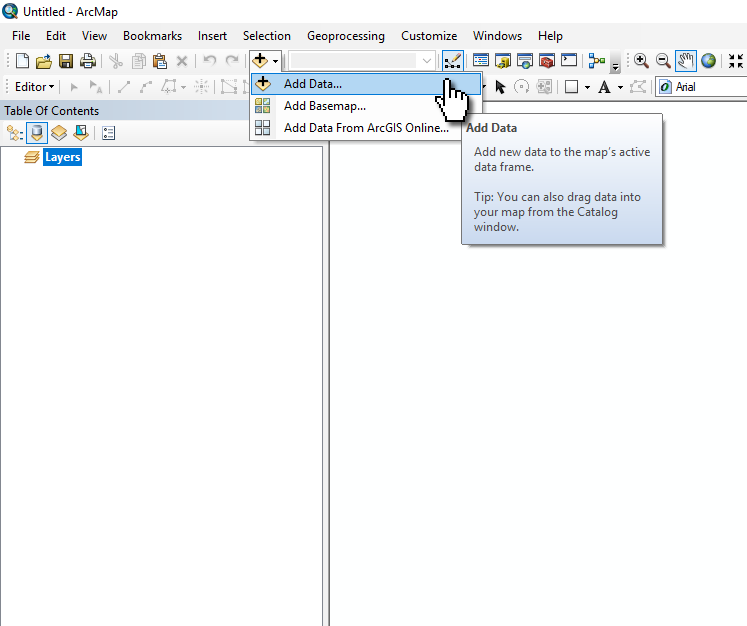Switch to List By Drawing Order view
The image size is (747, 626).
15,133
